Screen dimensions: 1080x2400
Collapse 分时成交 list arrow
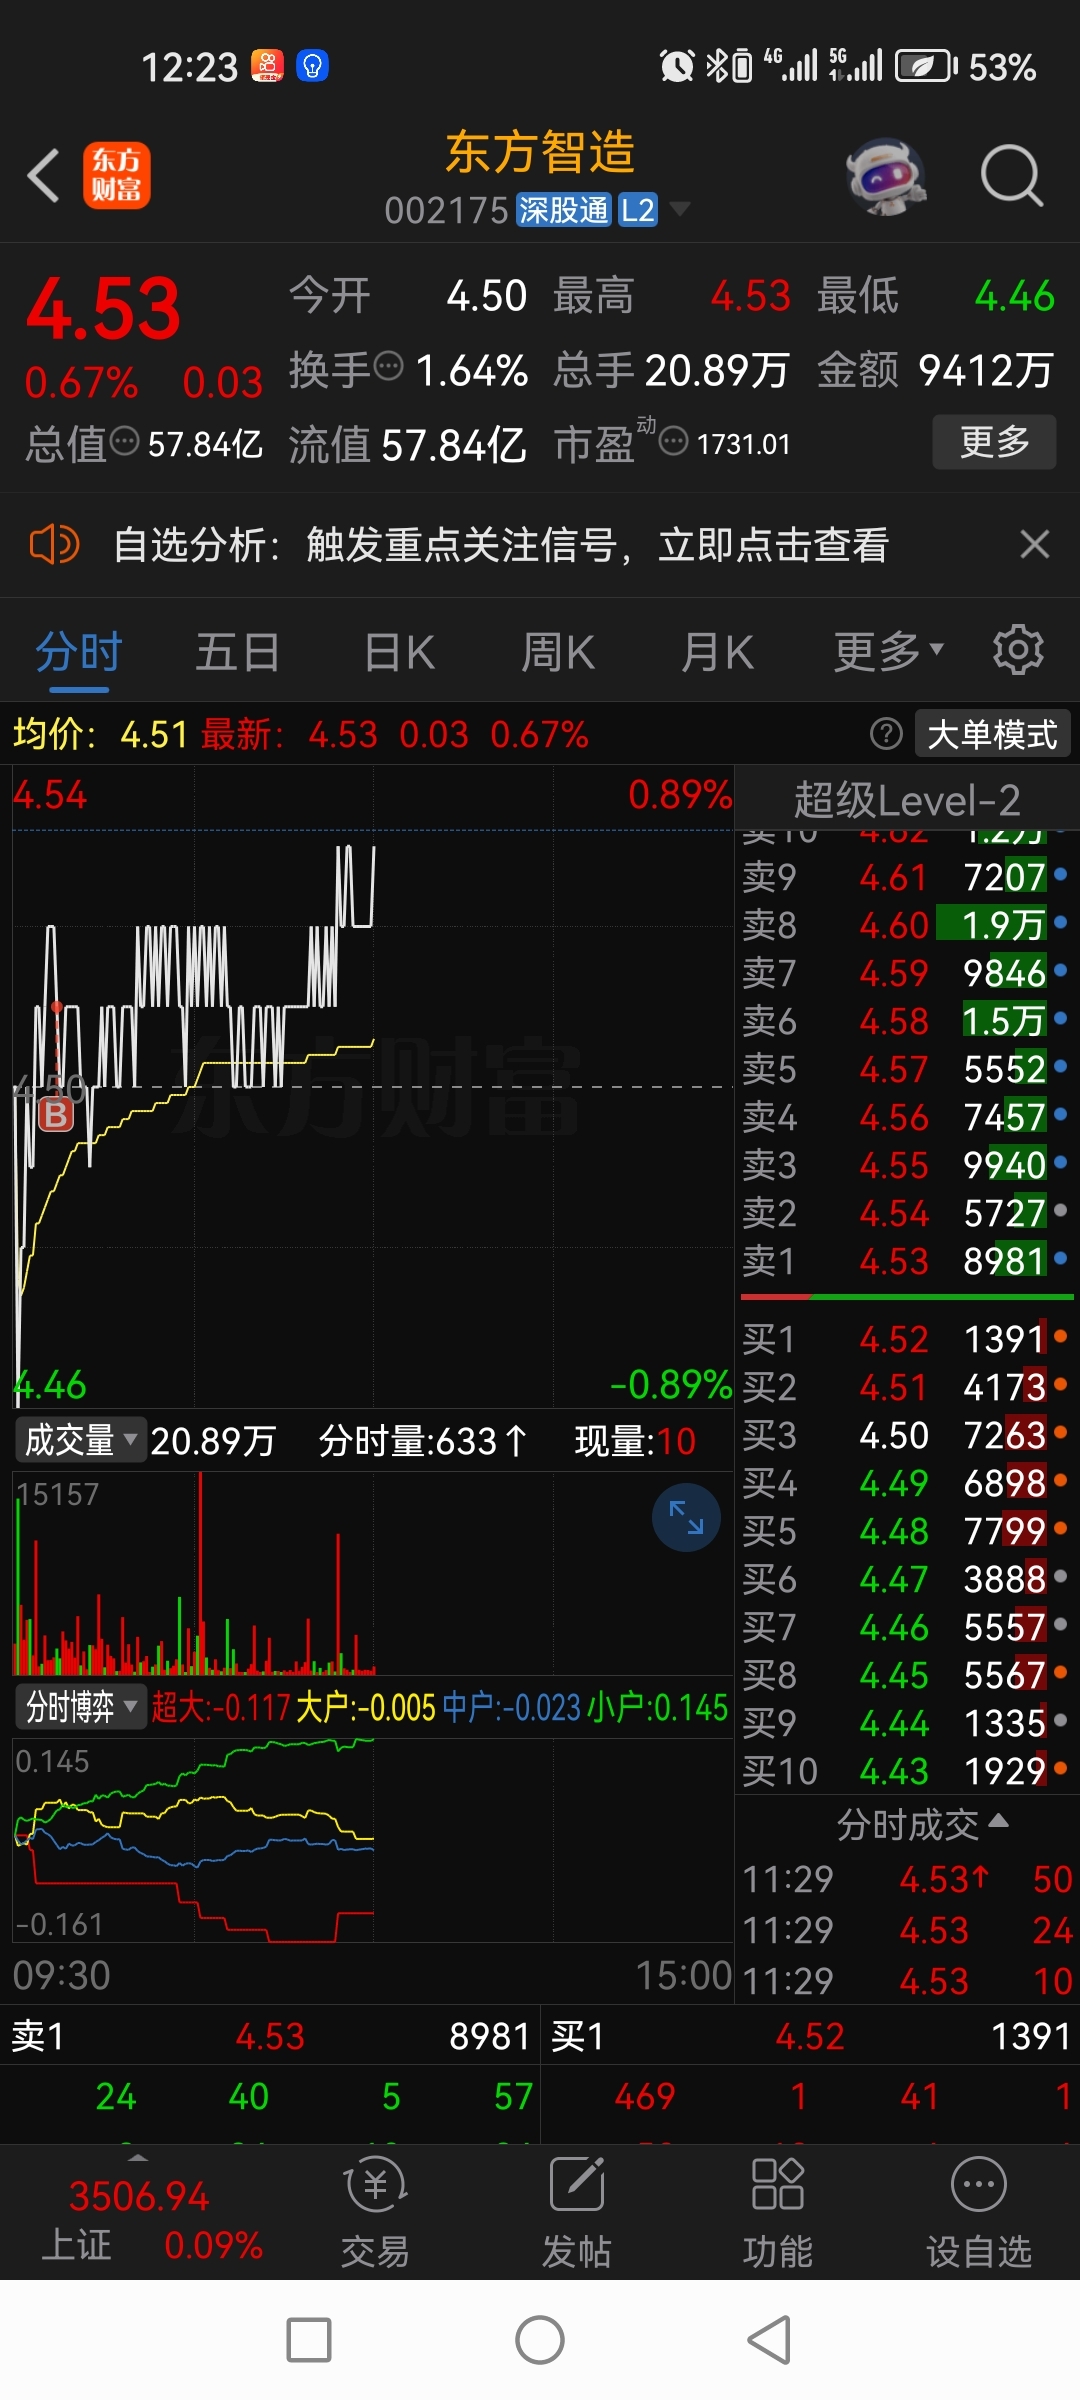point(998,1821)
